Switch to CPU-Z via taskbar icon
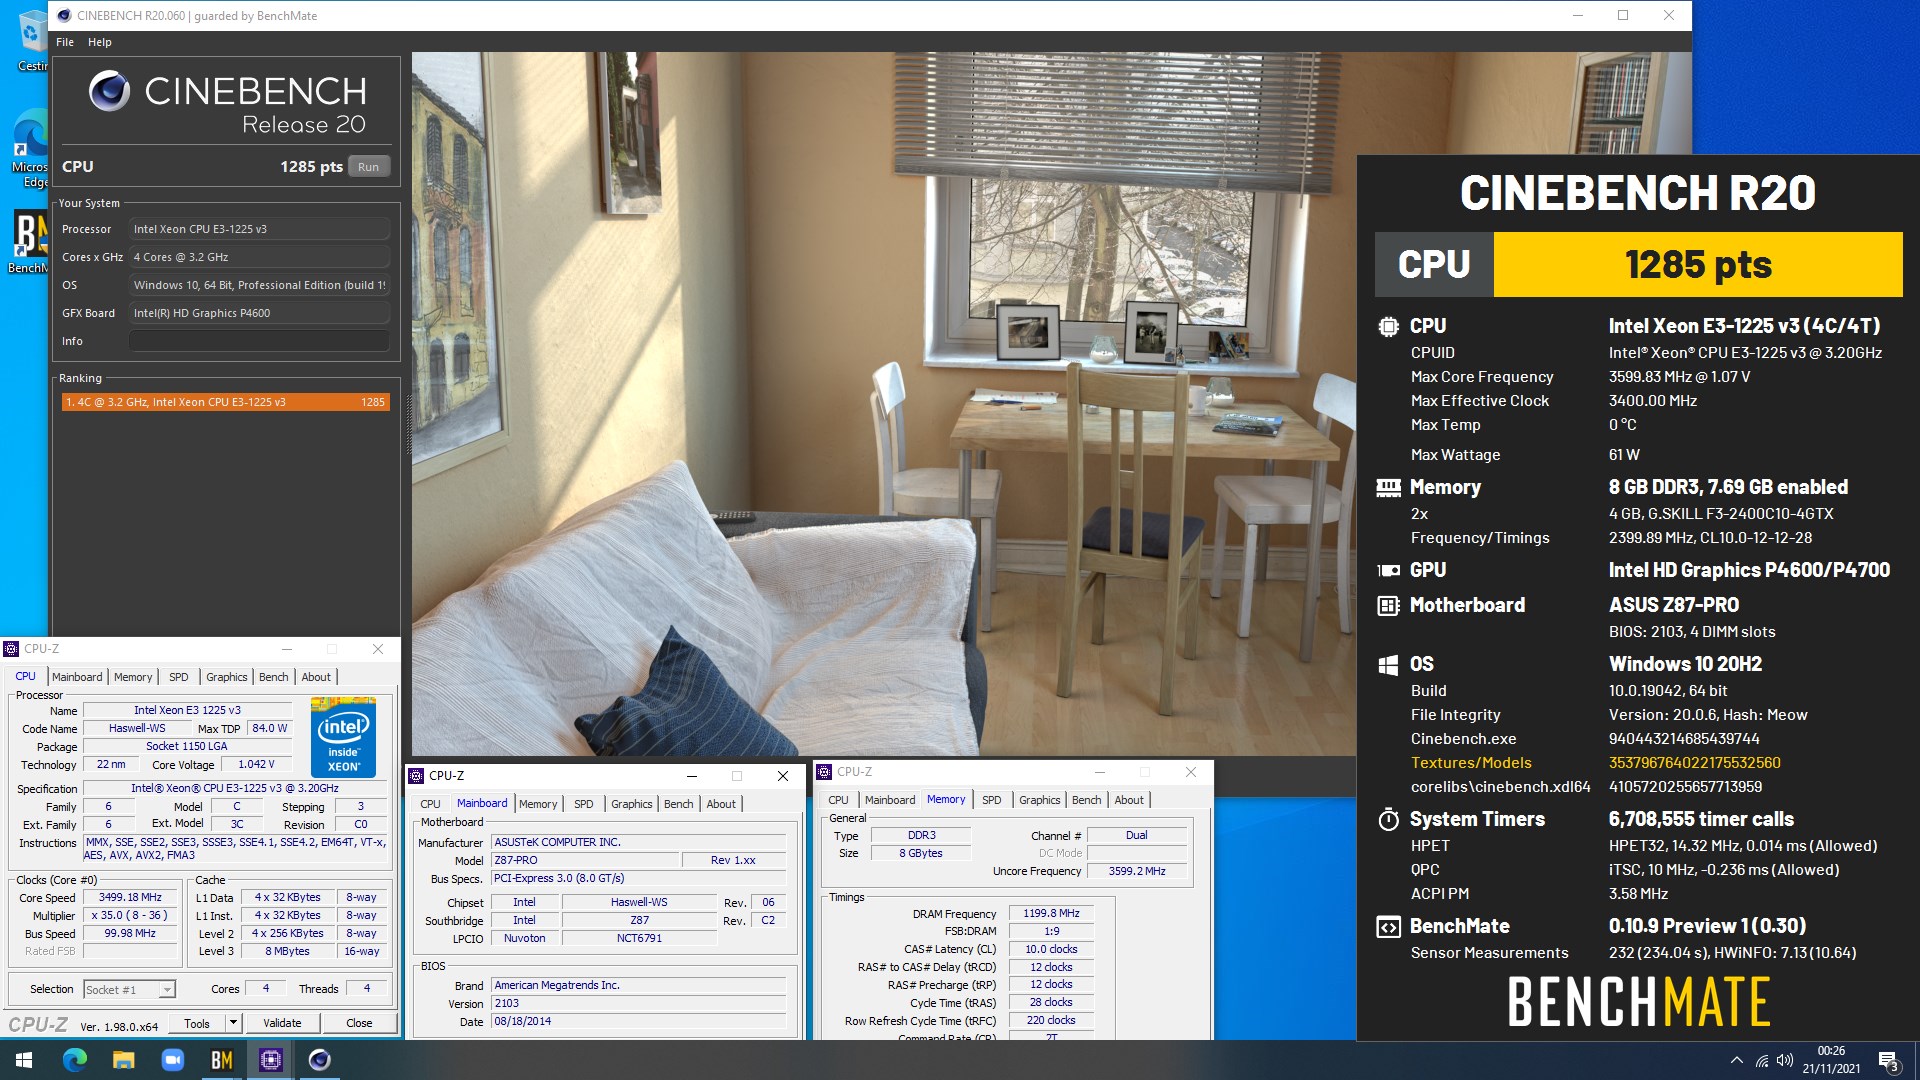Screen dimensions: 1920x1080 point(270,1060)
